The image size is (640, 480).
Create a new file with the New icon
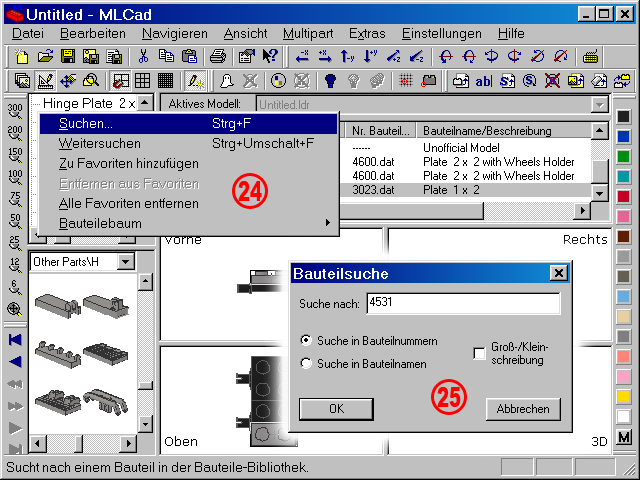(22, 56)
